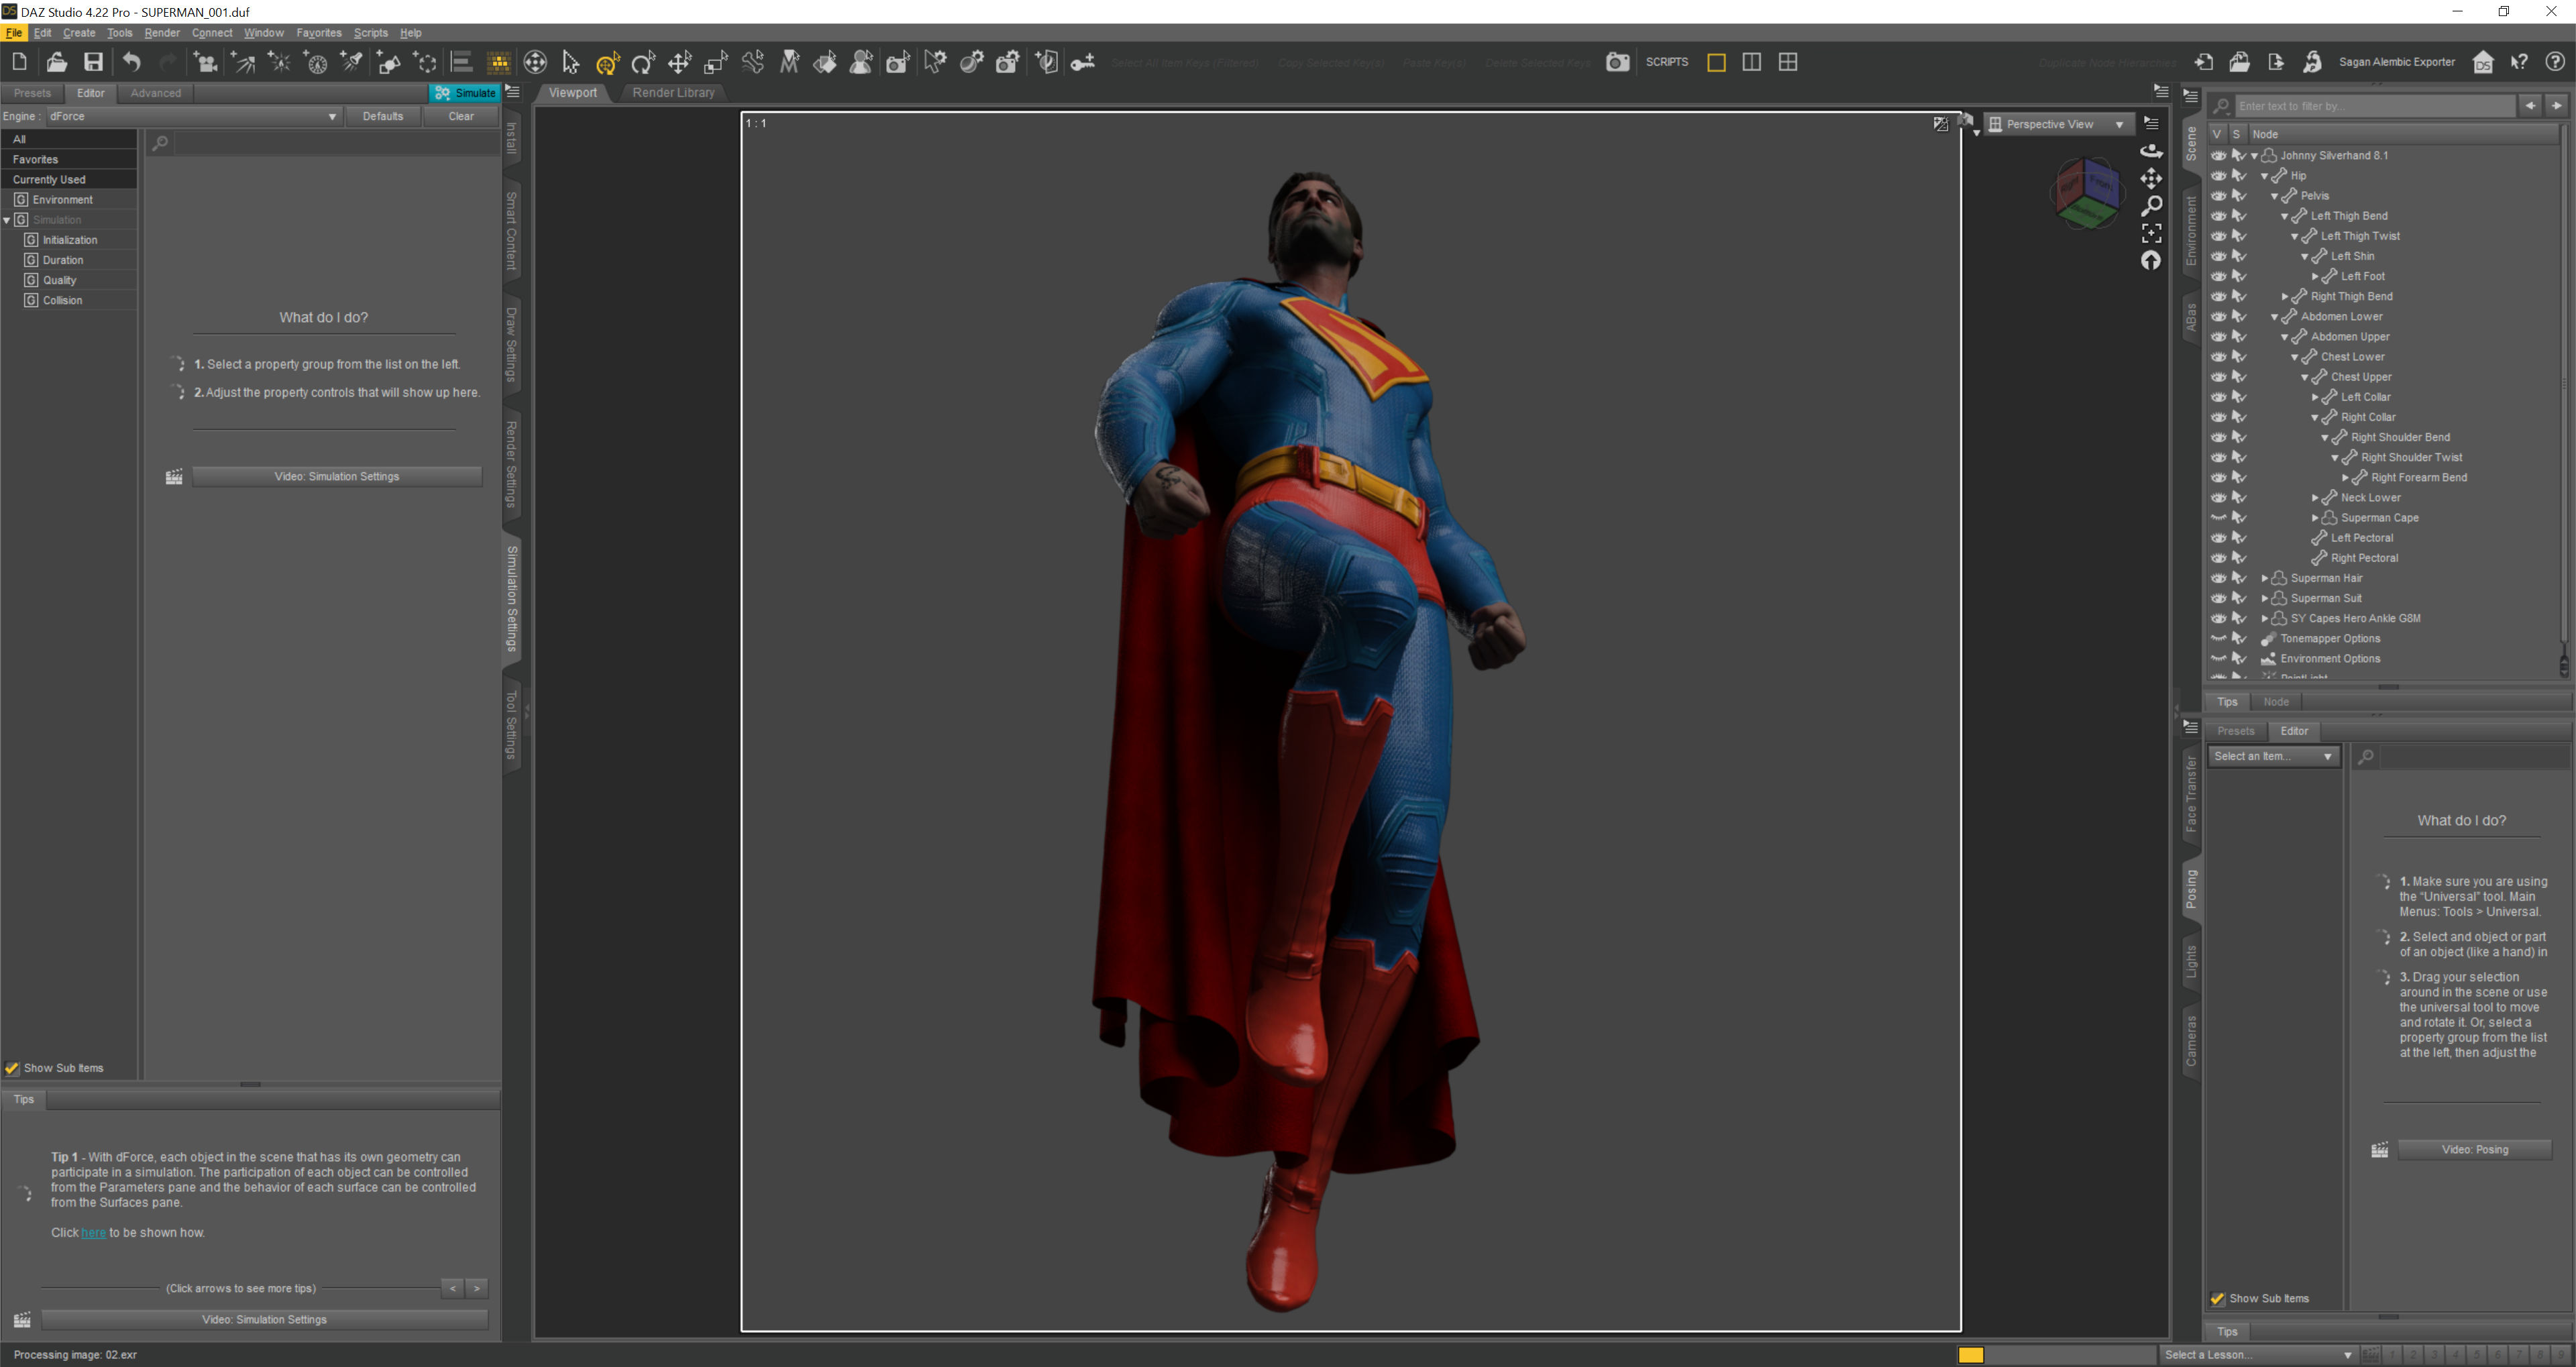Click the Video: Posing button
Screen dimensions: 2576x1367
[x=2475, y=1150]
